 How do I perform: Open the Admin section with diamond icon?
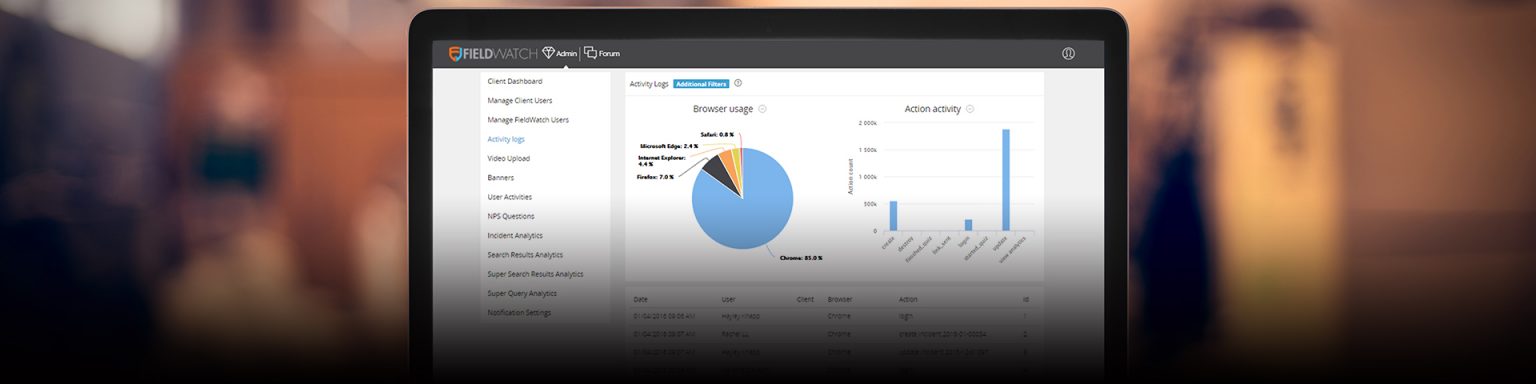pyautogui.click(x=559, y=53)
